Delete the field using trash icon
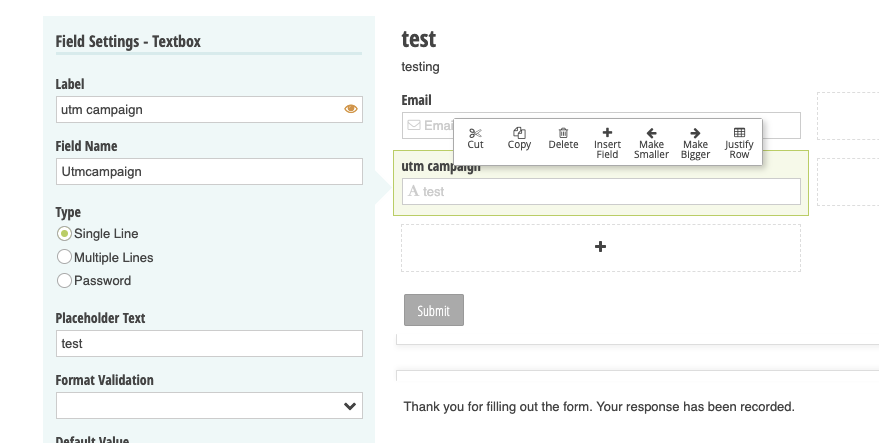 coord(563,133)
